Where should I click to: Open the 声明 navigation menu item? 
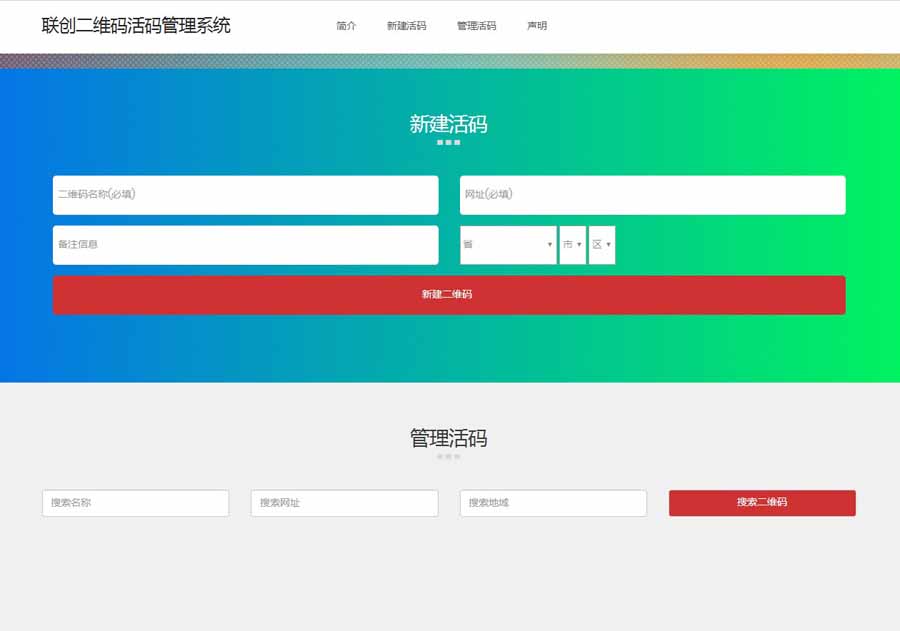coord(537,26)
